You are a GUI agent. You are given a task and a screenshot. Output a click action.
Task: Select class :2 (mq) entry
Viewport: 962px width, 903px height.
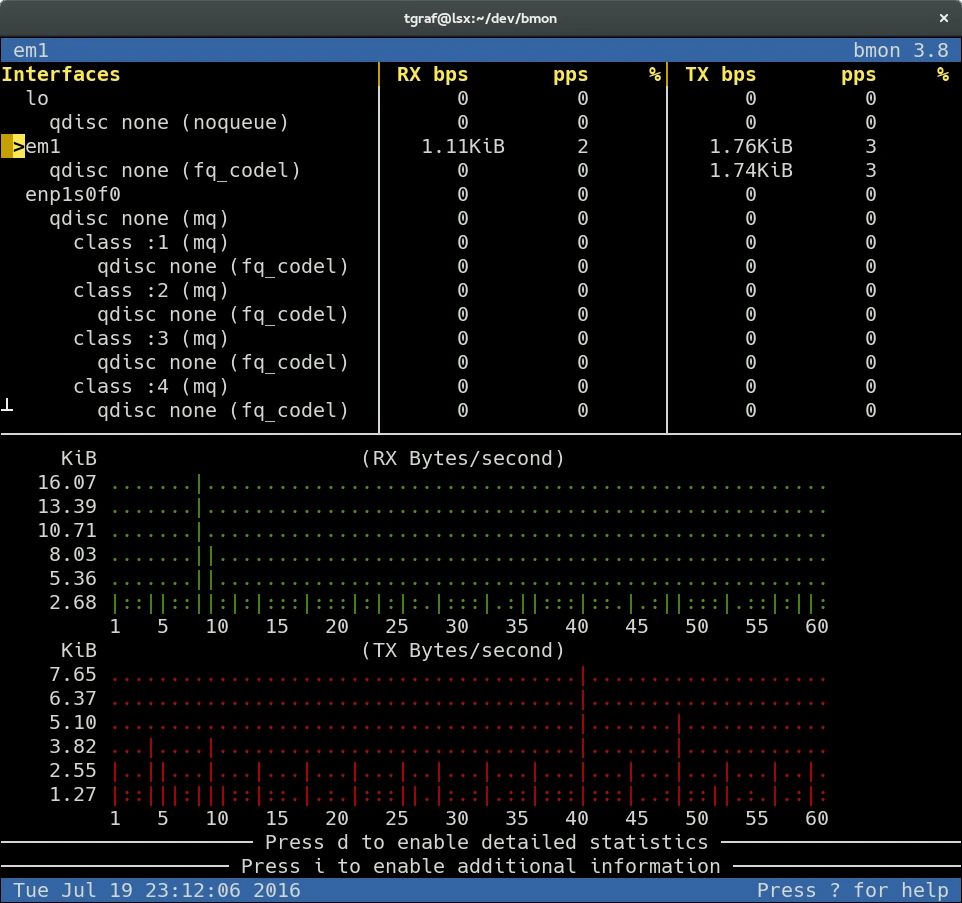point(151,290)
